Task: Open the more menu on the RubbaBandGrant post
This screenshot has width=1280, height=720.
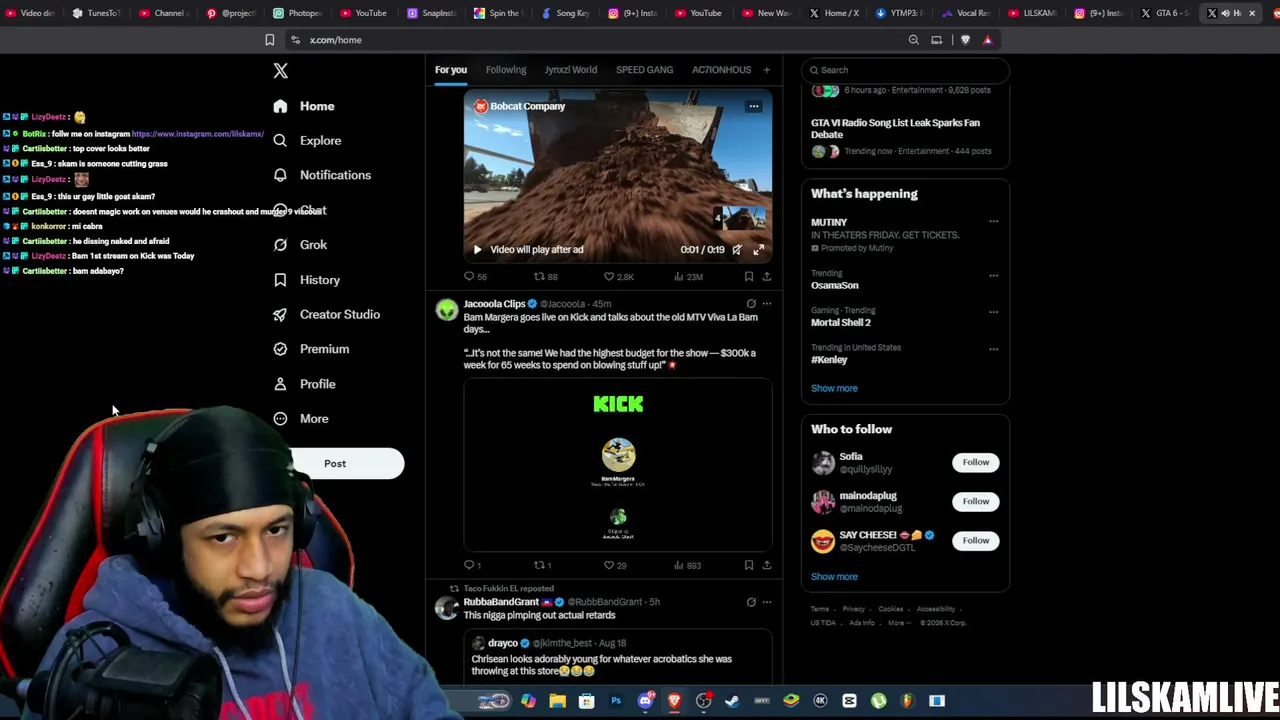Action: pyautogui.click(x=767, y=602)
